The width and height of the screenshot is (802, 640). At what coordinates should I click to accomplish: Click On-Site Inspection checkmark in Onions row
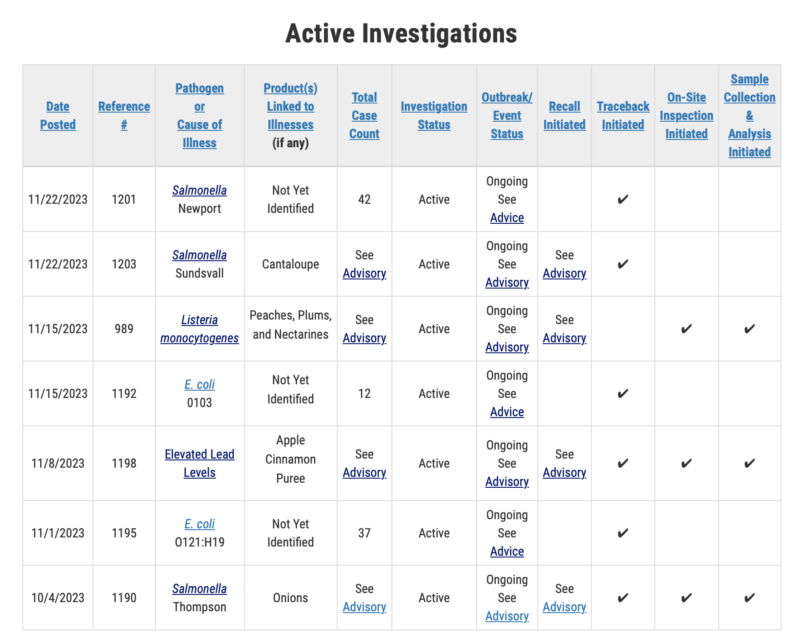click(686, 598)
